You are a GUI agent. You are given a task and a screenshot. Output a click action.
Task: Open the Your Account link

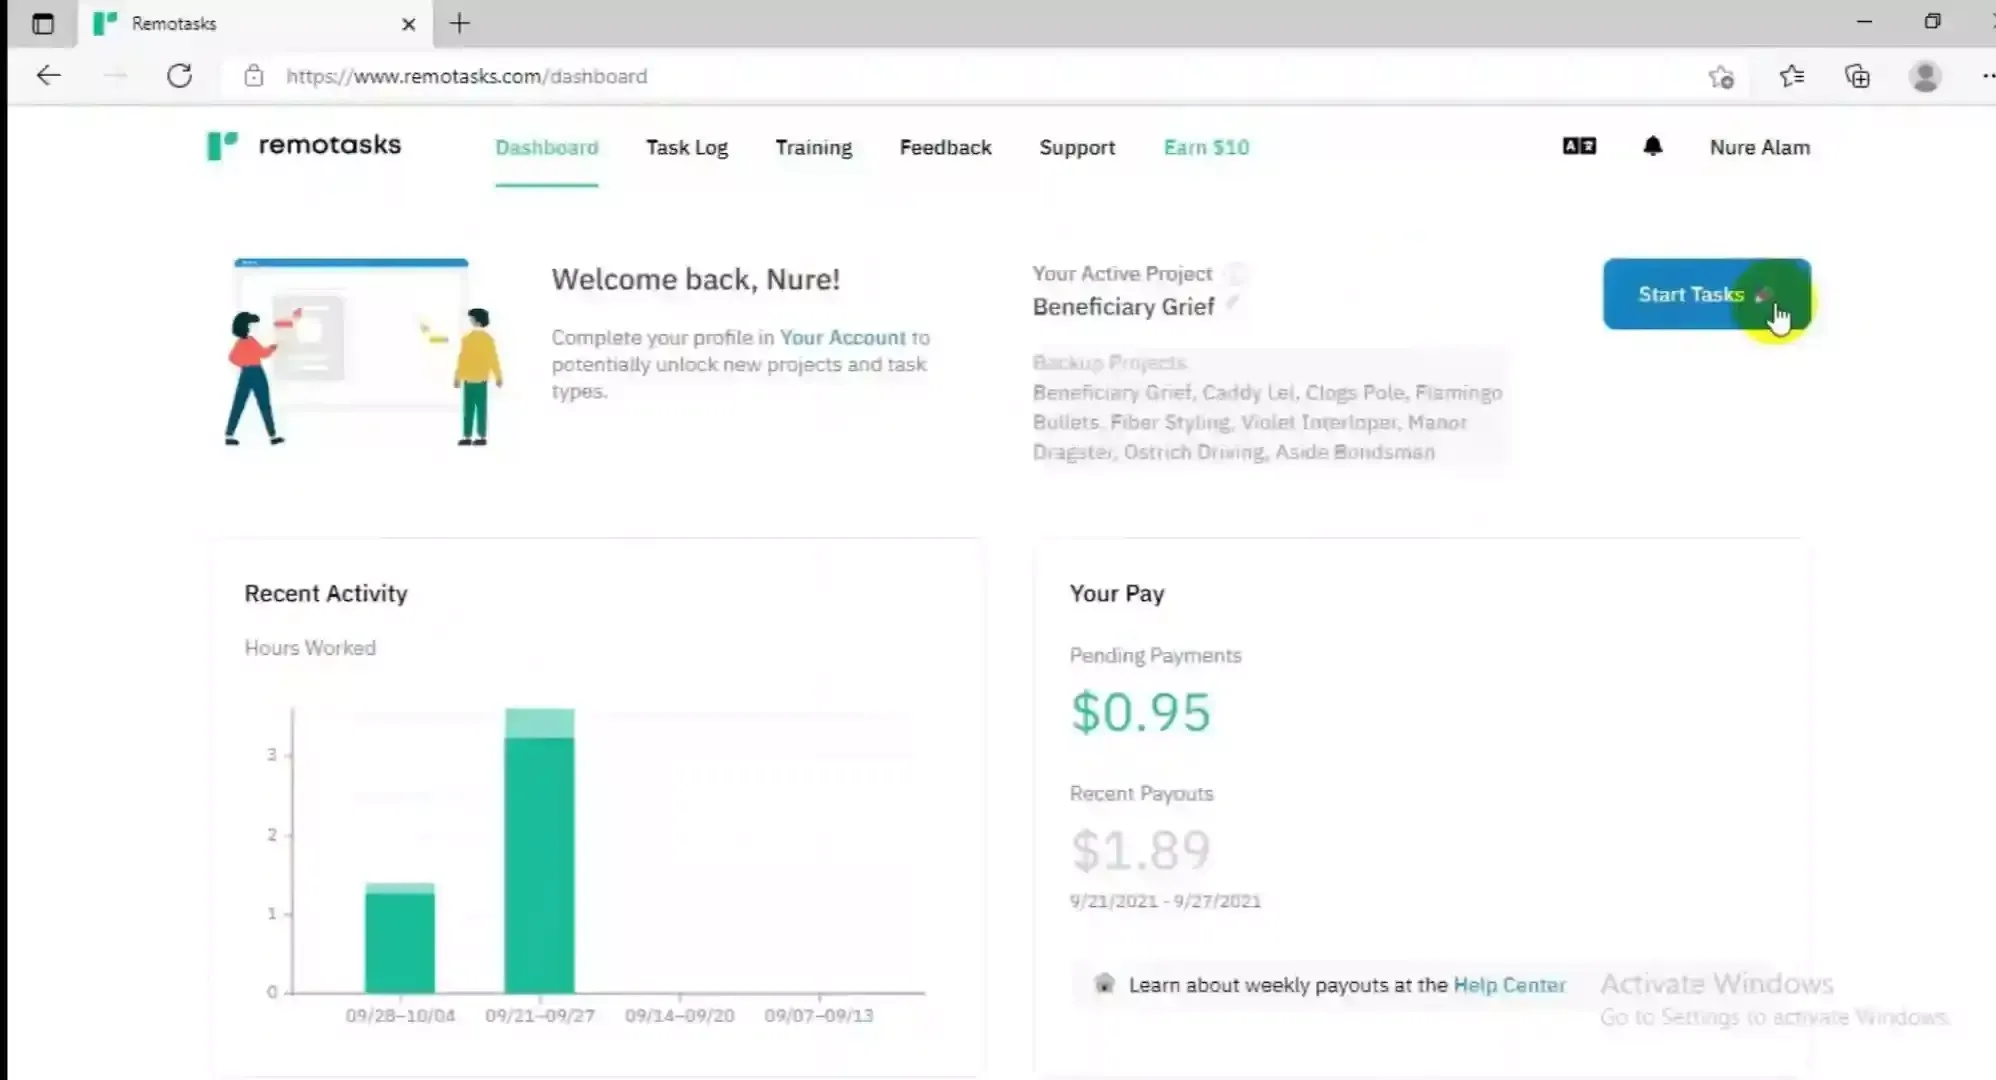842,338
